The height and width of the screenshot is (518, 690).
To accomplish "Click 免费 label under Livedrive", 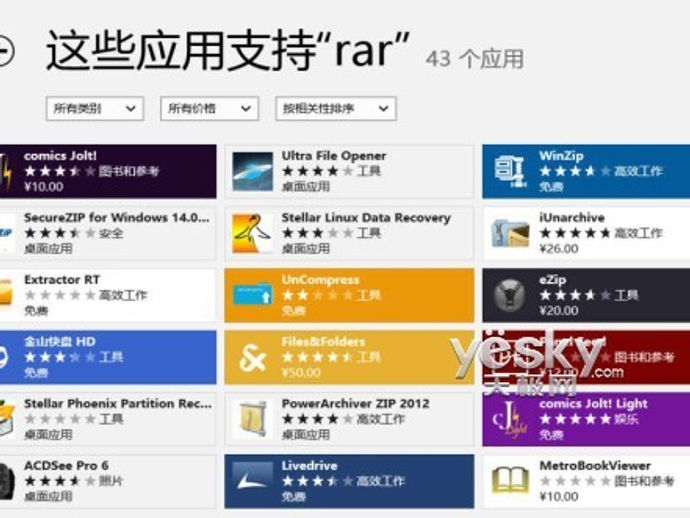I will [x=294, y=497].
